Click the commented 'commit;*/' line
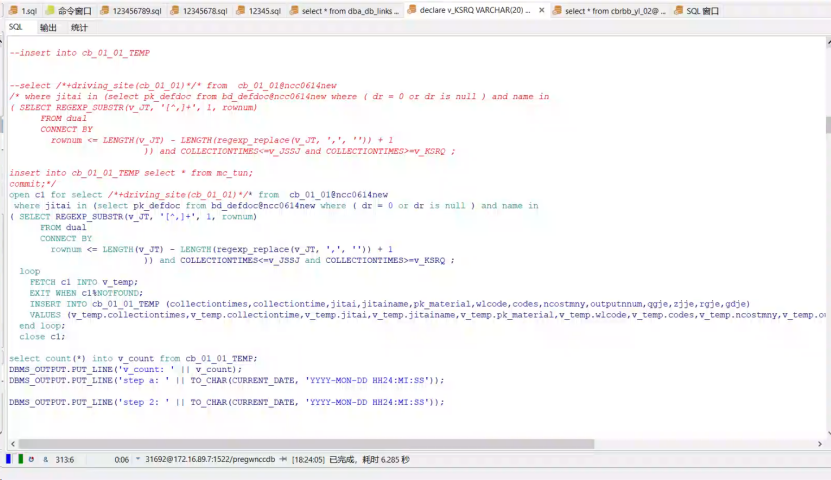831x480 pixels. [x=32, y=184]
